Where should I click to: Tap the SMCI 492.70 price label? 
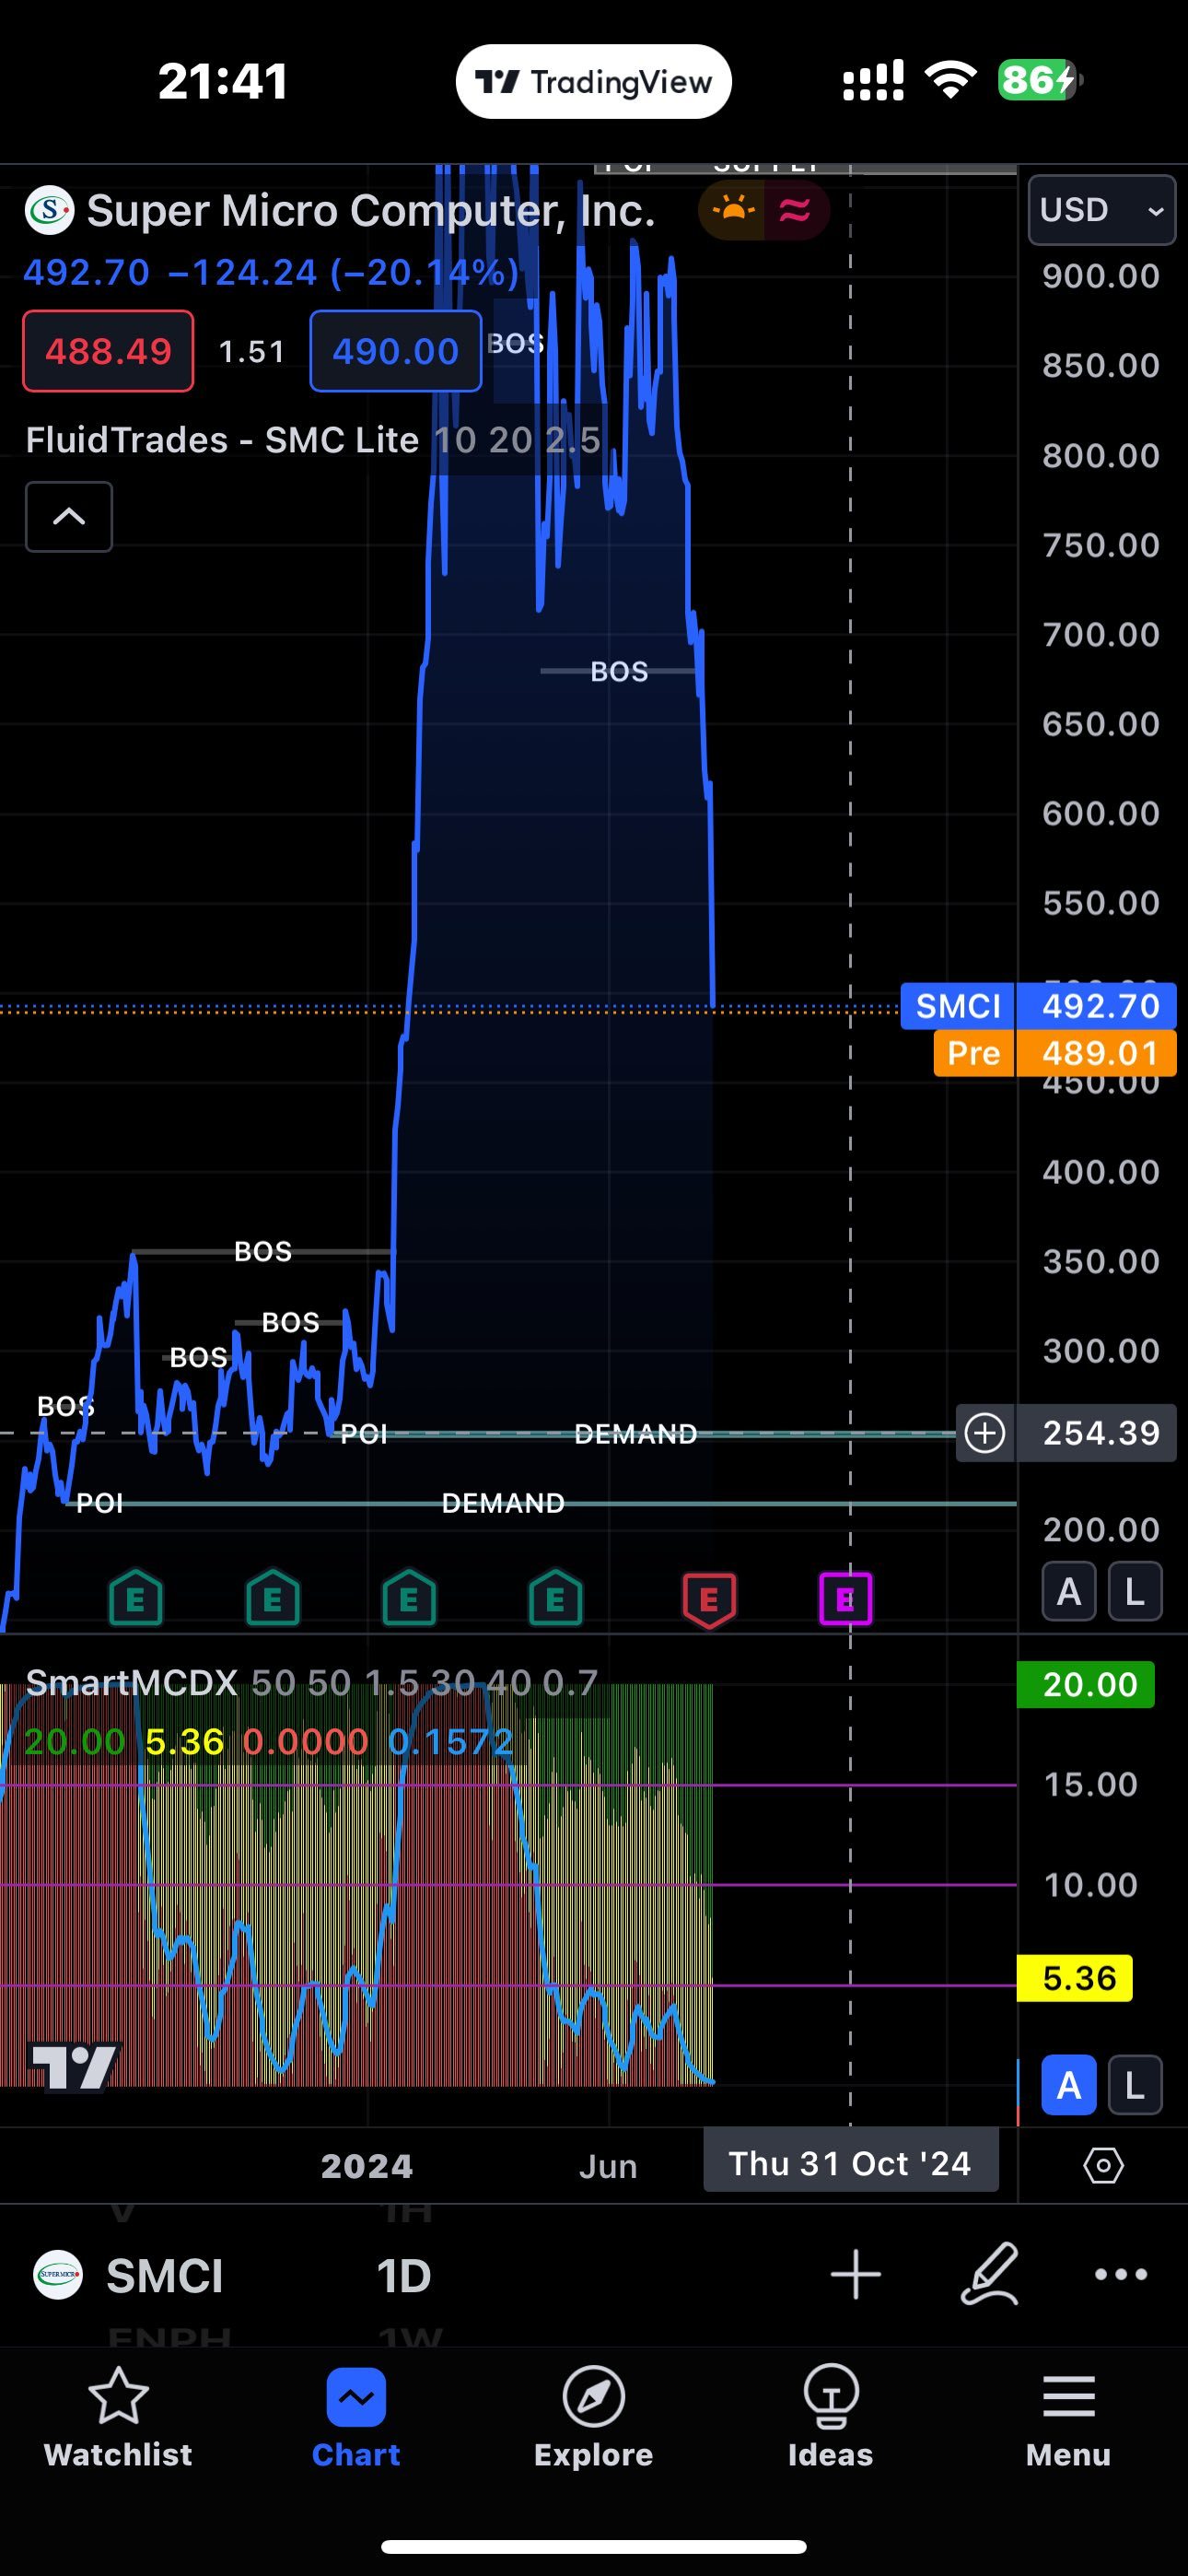[1039, 1006]
